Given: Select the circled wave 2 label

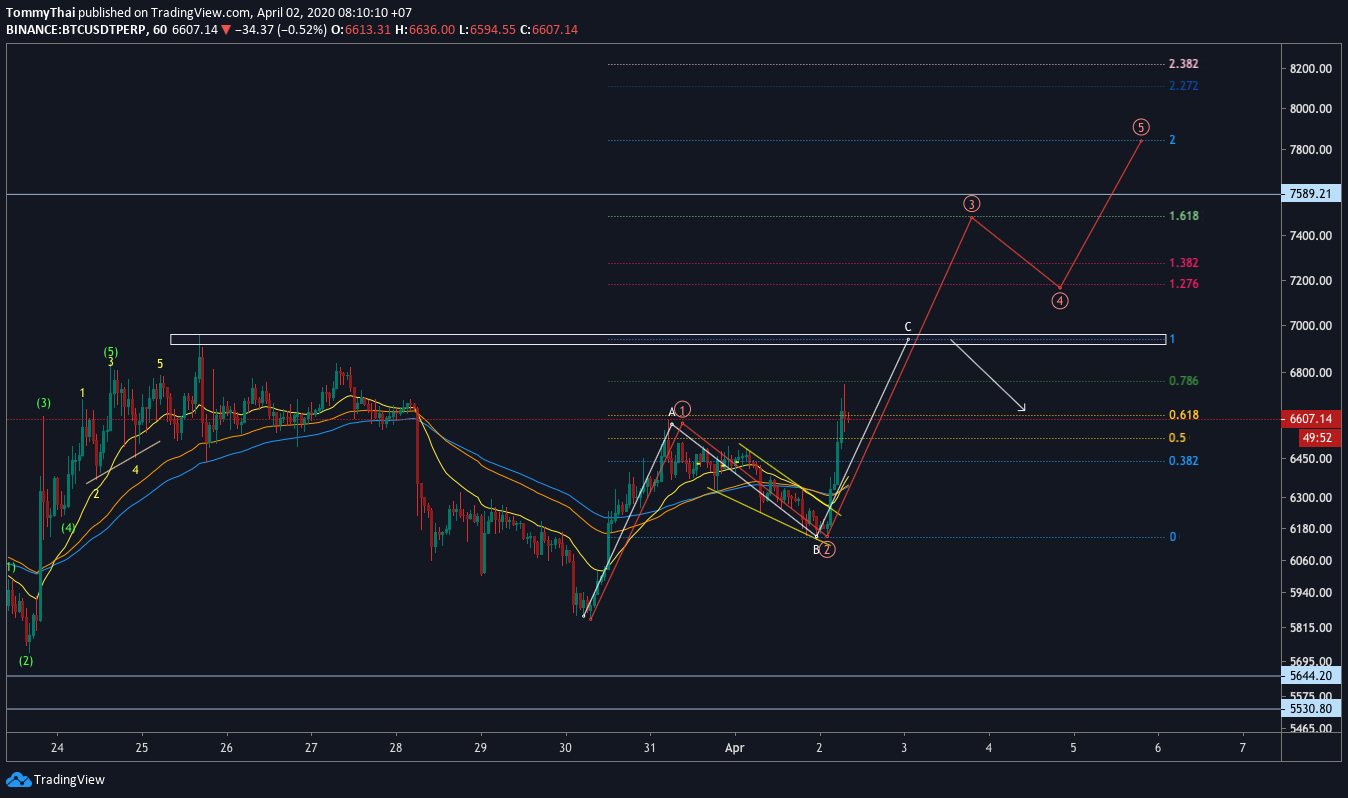Looking at the screenshot, I should pyautogui.click(x=827, y=549).
